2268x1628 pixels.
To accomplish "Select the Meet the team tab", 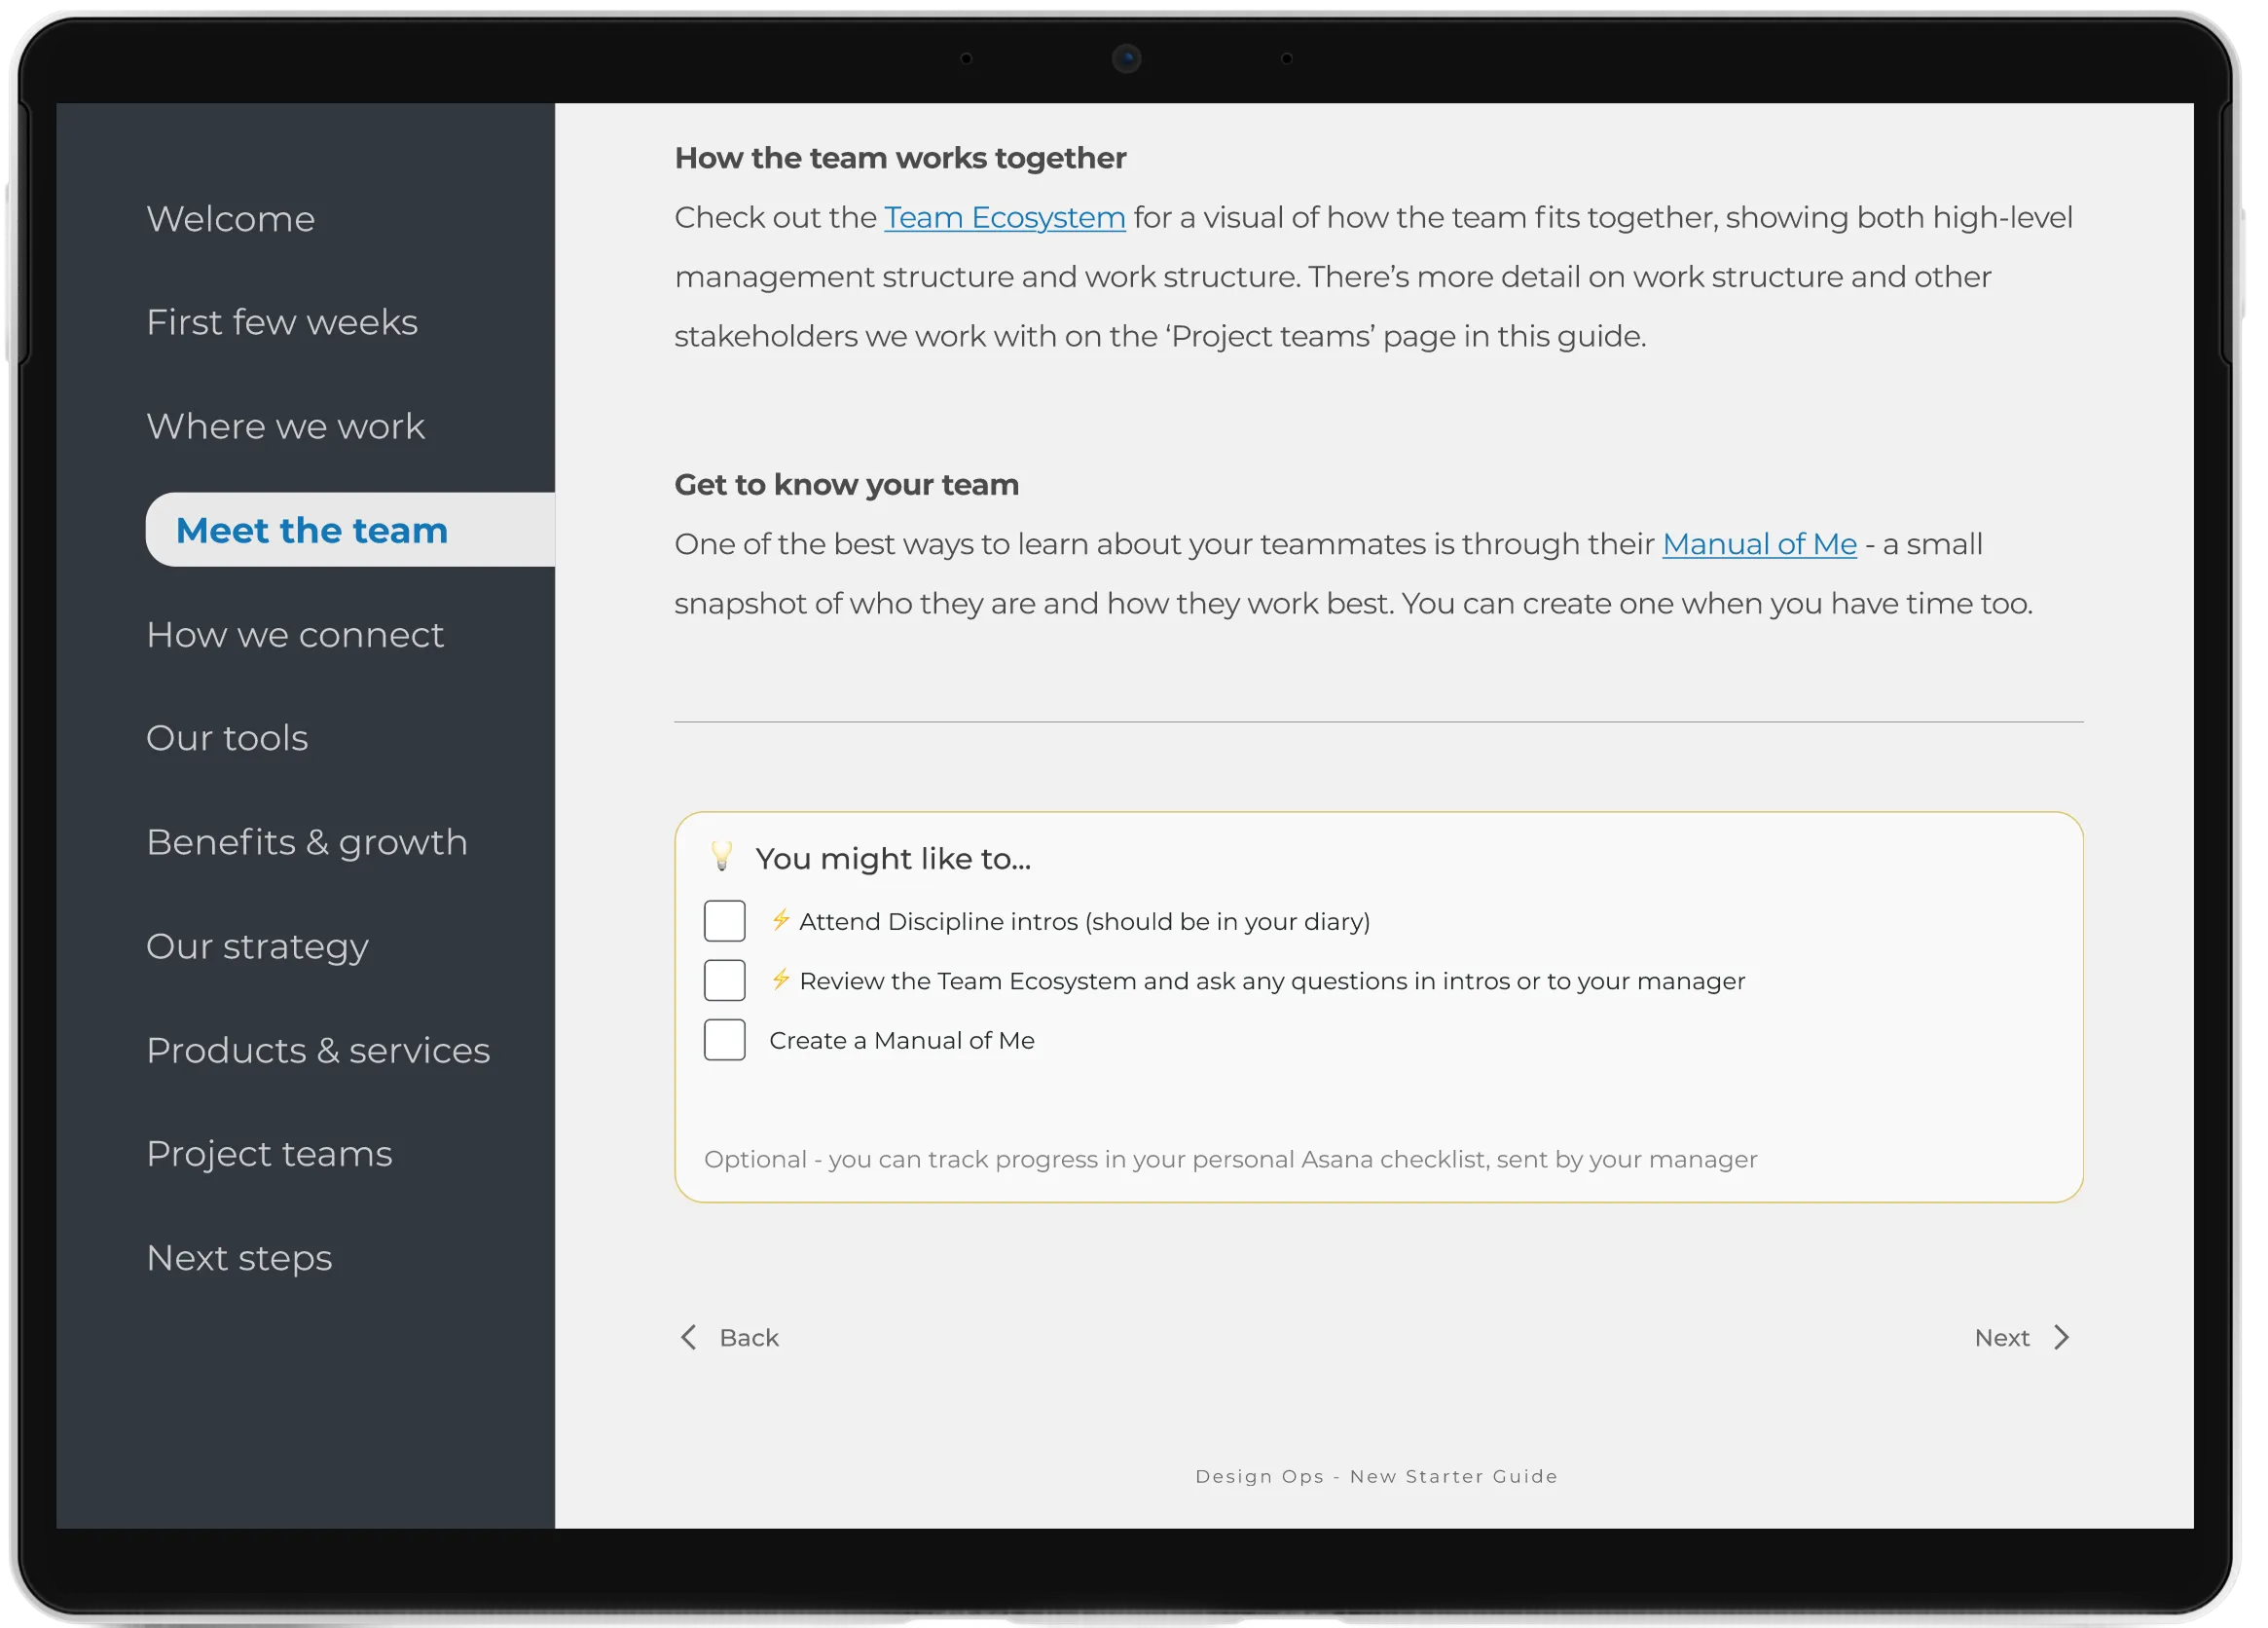I will tap(311, 530).
